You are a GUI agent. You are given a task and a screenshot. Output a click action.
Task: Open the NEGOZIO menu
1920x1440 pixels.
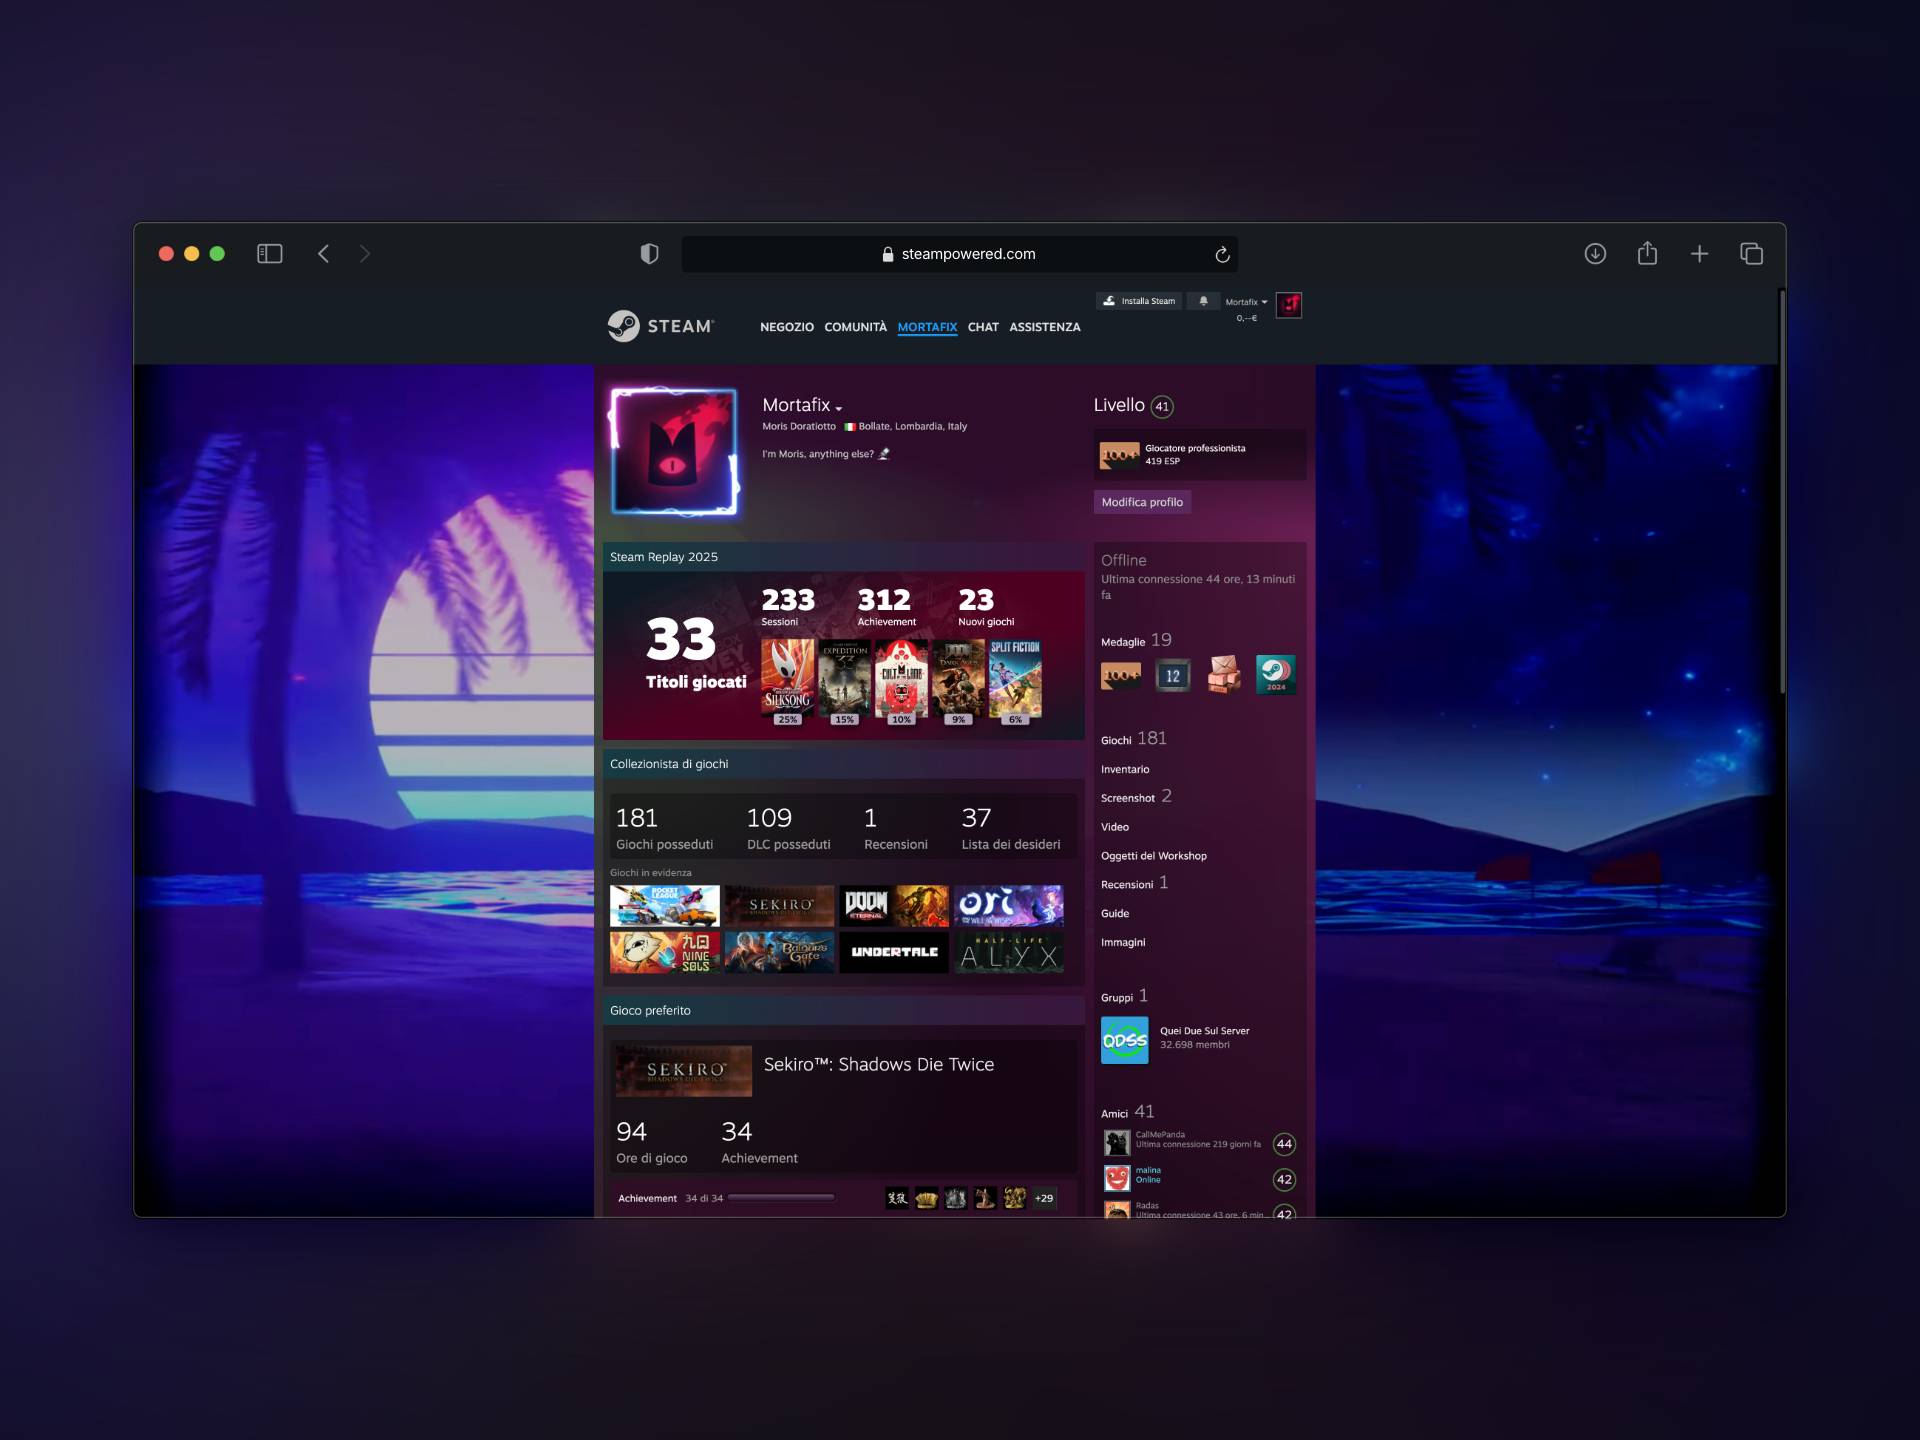787,327
